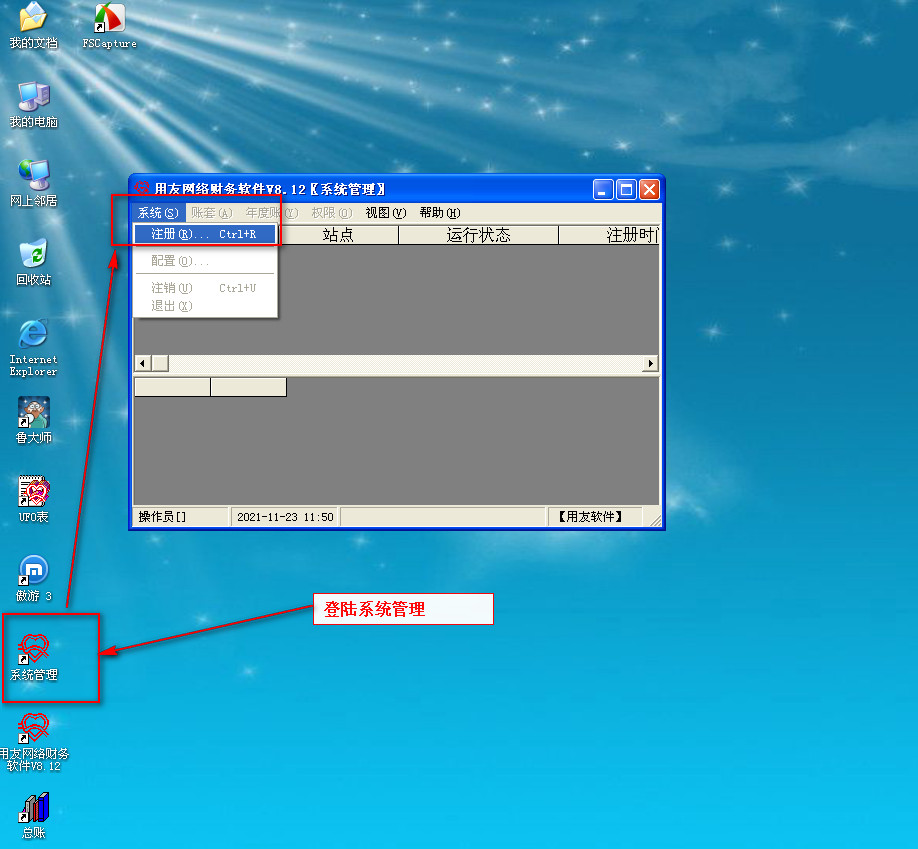Open the 视图 menu
Image resolution: width=918 pixels, height=849 pixels.
tap(385, 212)
